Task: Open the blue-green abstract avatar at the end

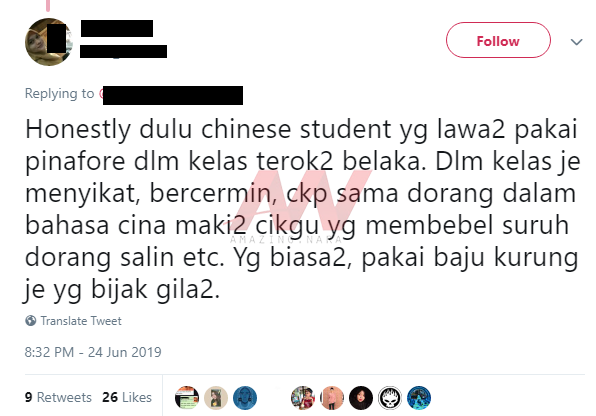Action: (x=419, y=398)
